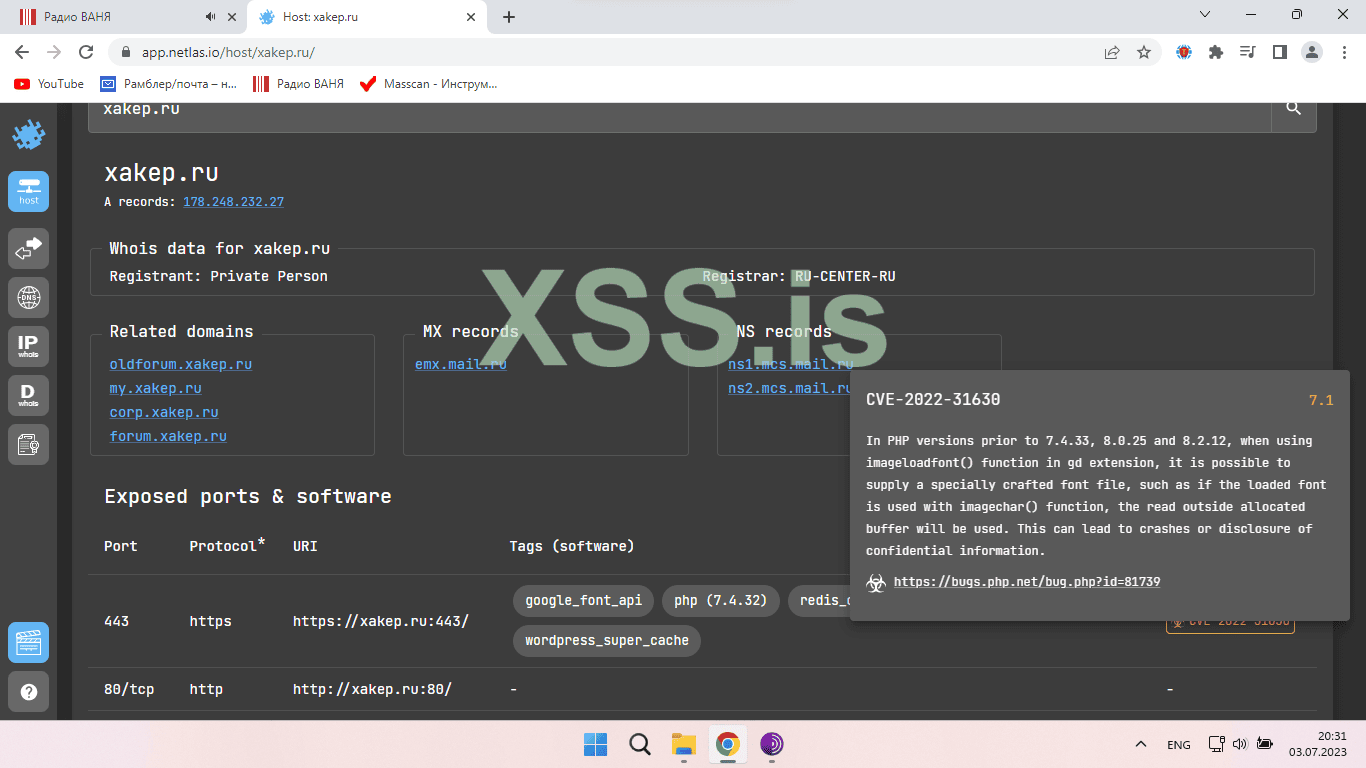Open Windows taskbar search
Screen dimensions: 1366x768
pos(640,744)
